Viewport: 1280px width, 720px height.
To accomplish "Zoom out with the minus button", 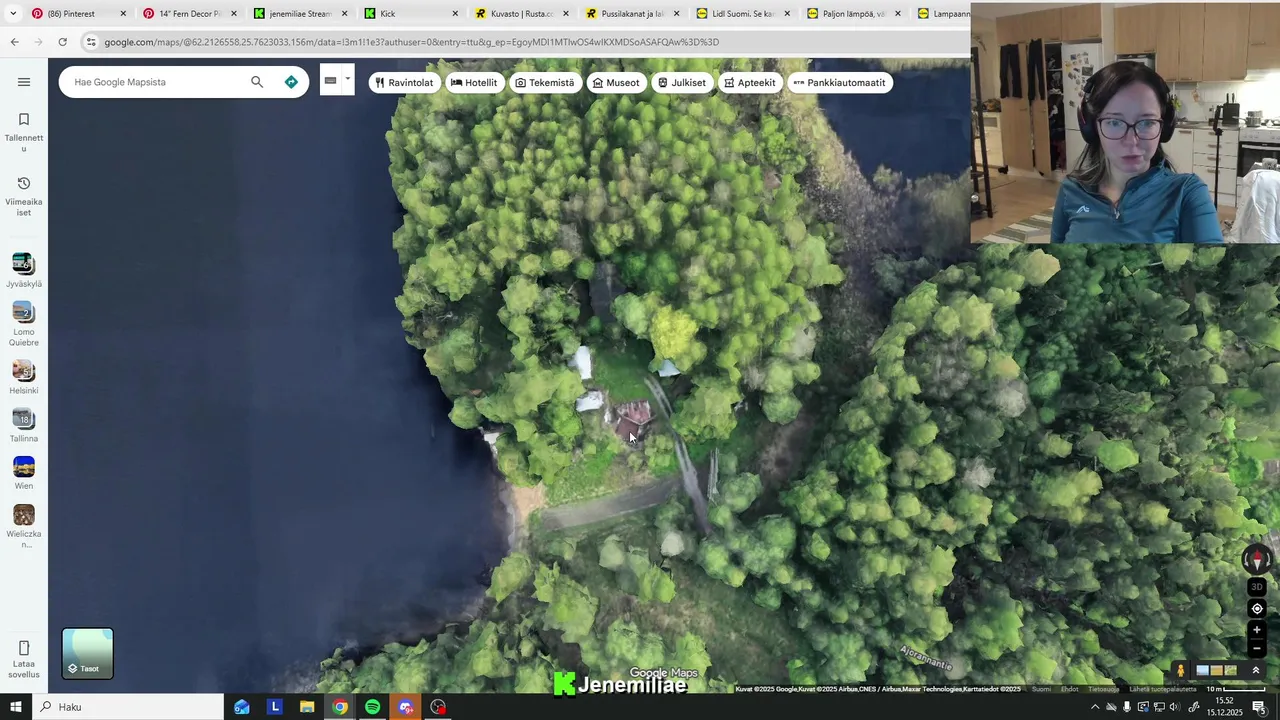I will (1257, 649).
